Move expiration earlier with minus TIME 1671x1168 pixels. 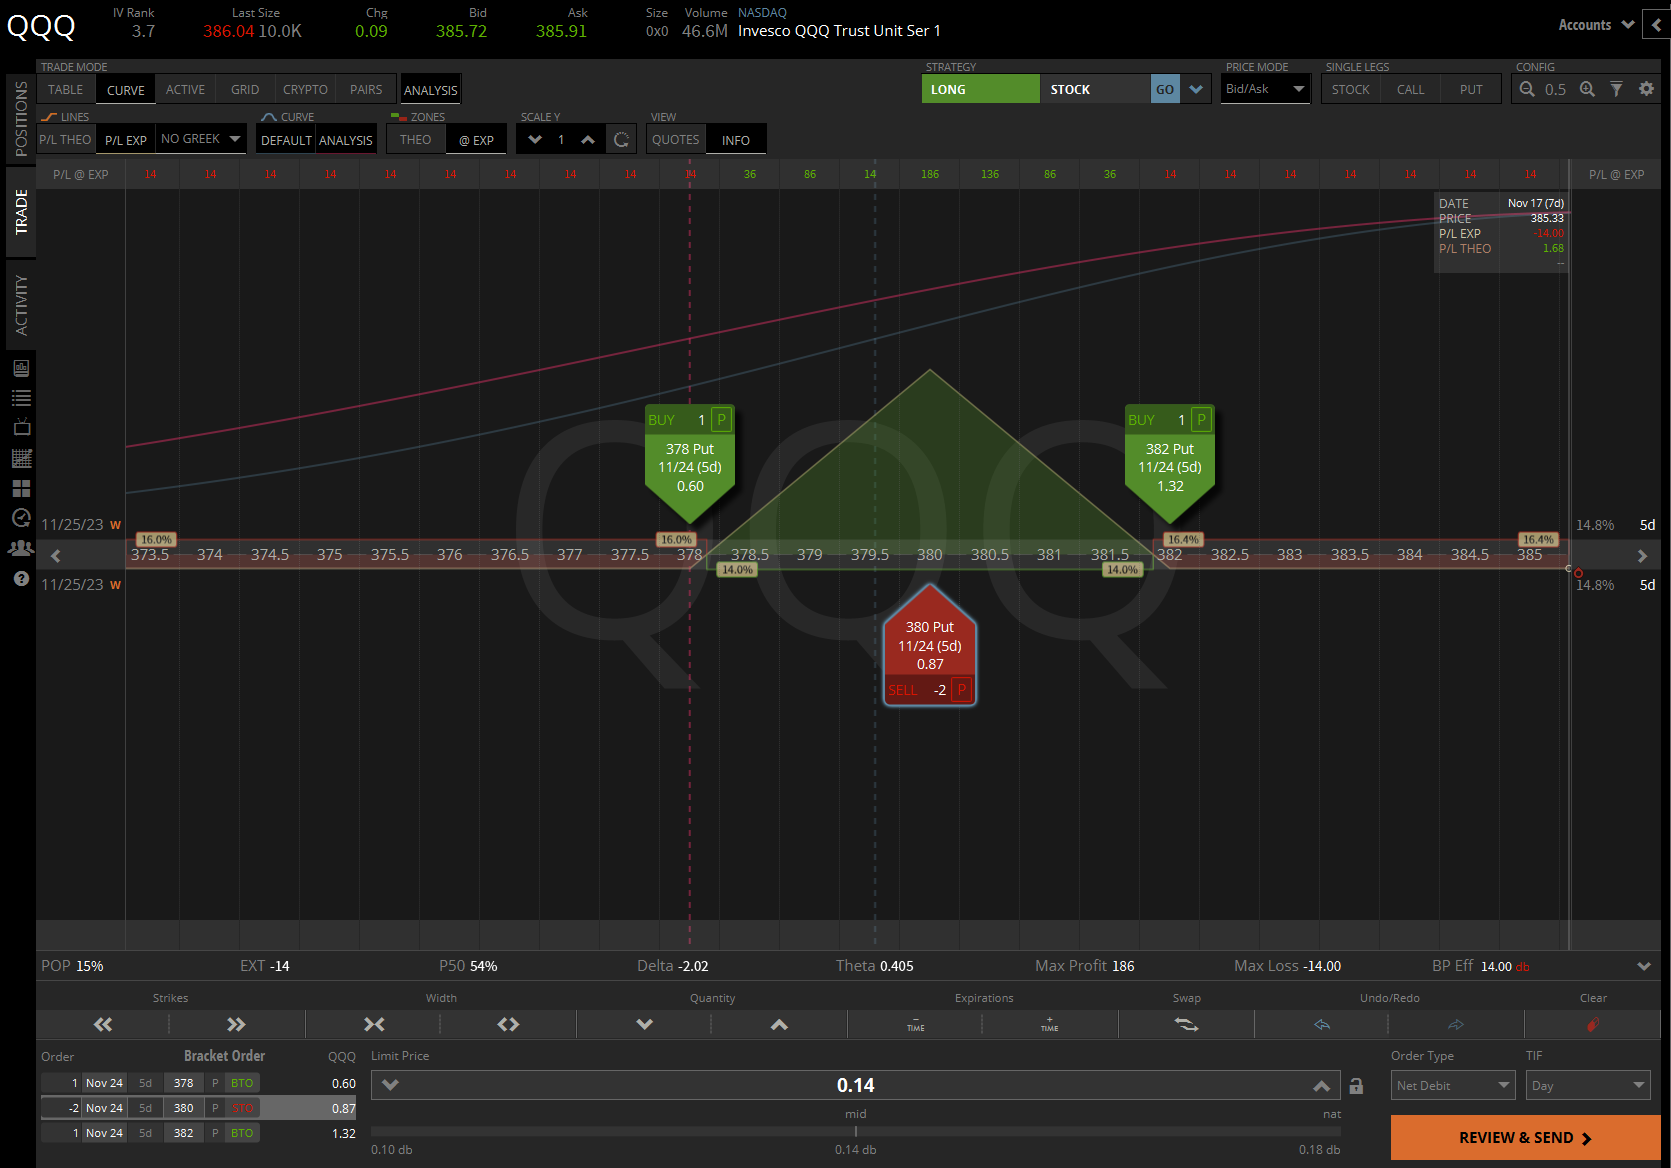tap(915, 1024)
